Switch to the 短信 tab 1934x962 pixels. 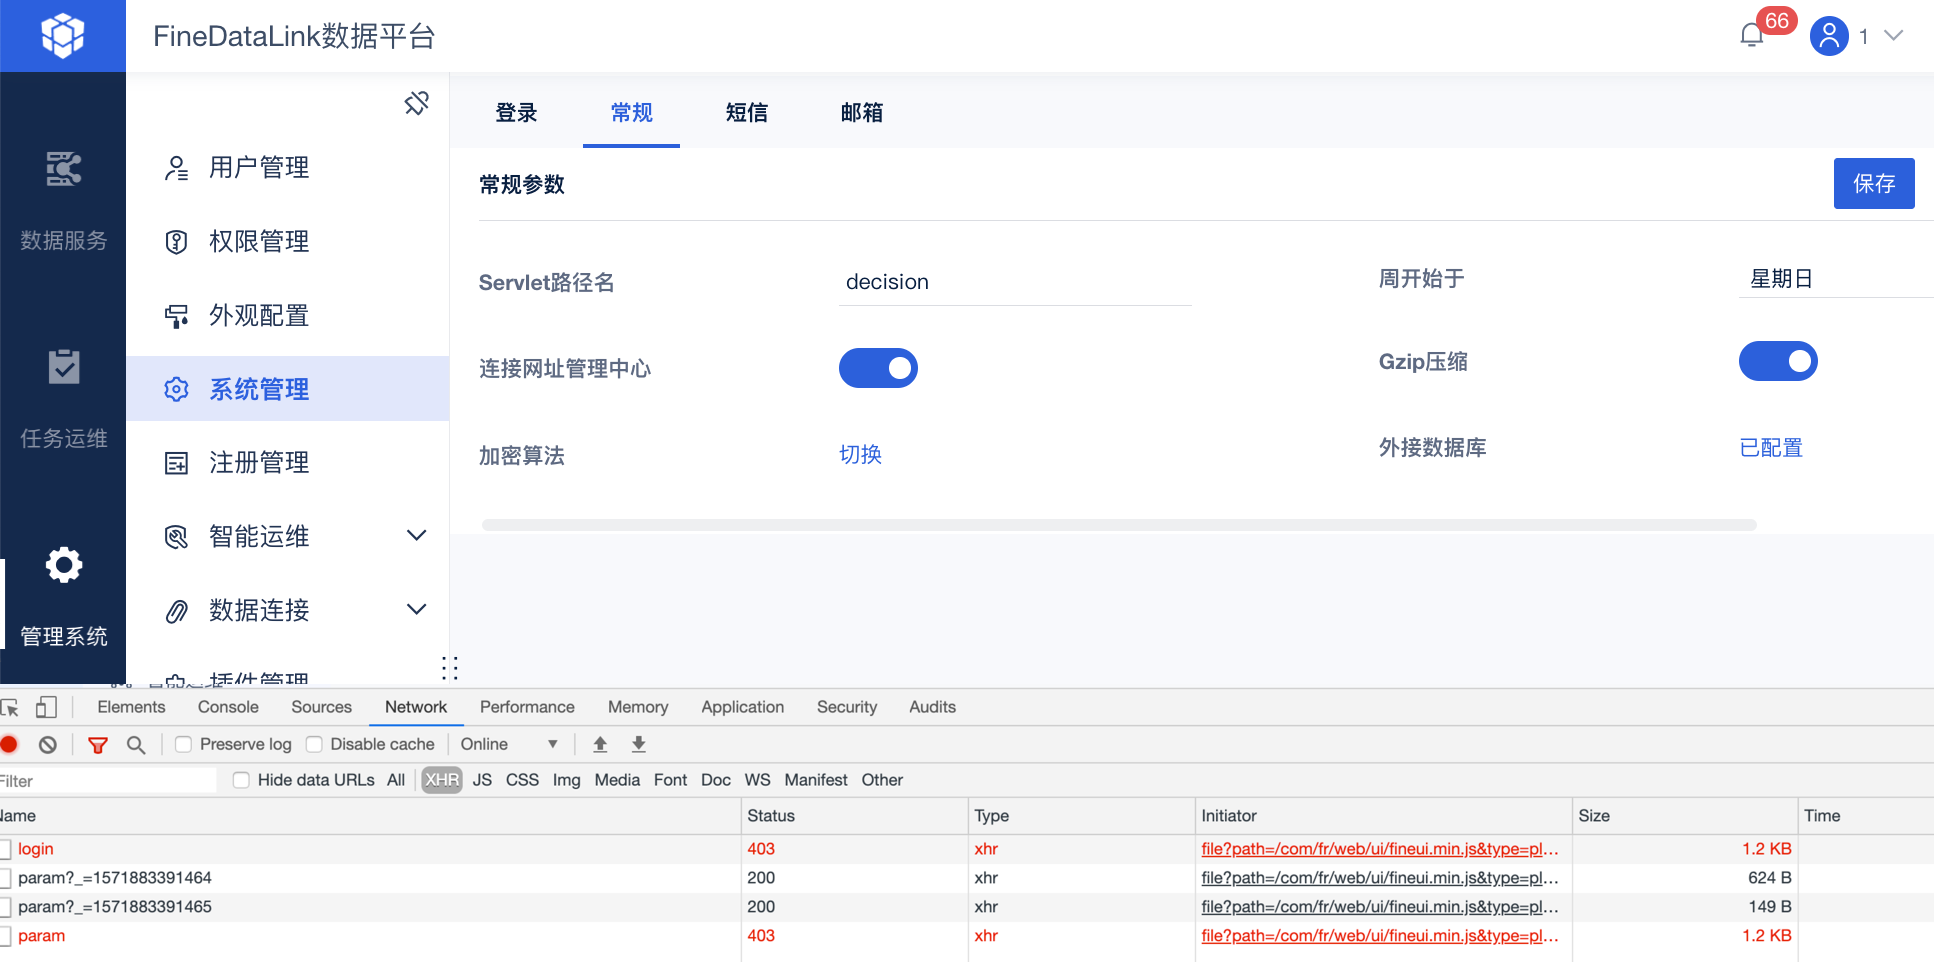pyautogui.click(x=747, y=113)
